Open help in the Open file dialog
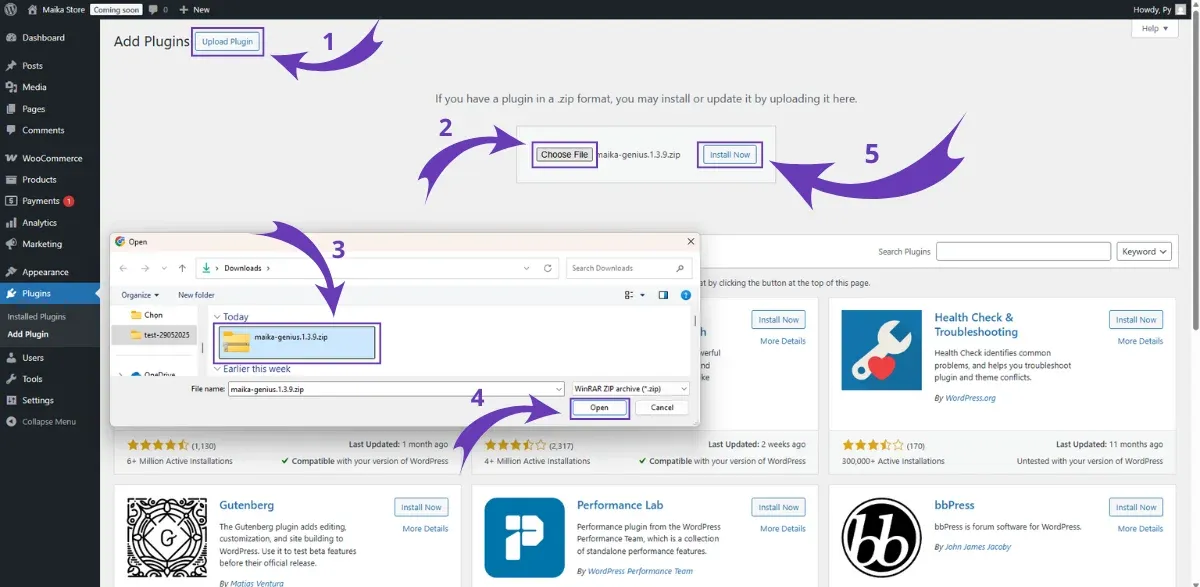1200x587 pixels. 686,295
